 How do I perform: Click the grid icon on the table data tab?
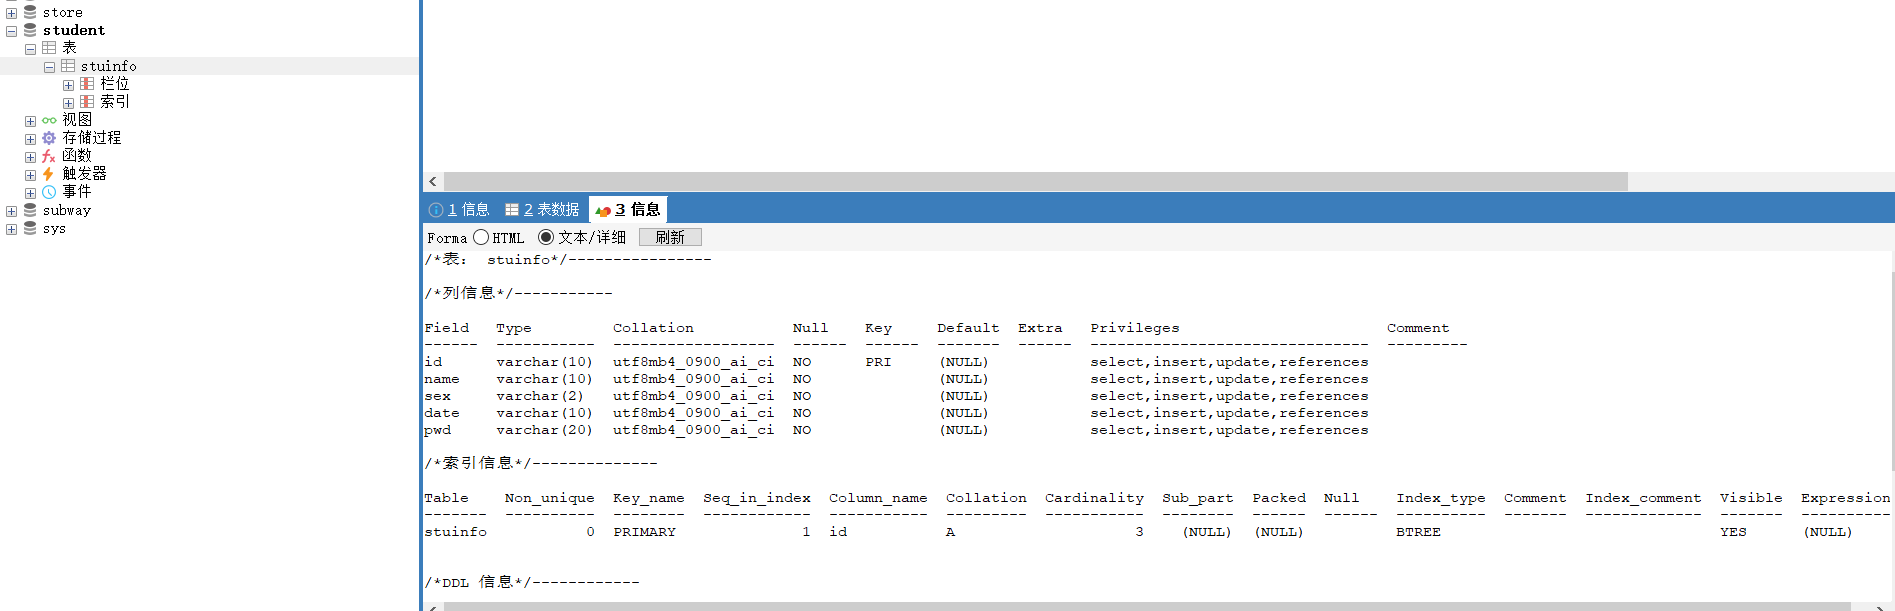(x=512, y=210)
